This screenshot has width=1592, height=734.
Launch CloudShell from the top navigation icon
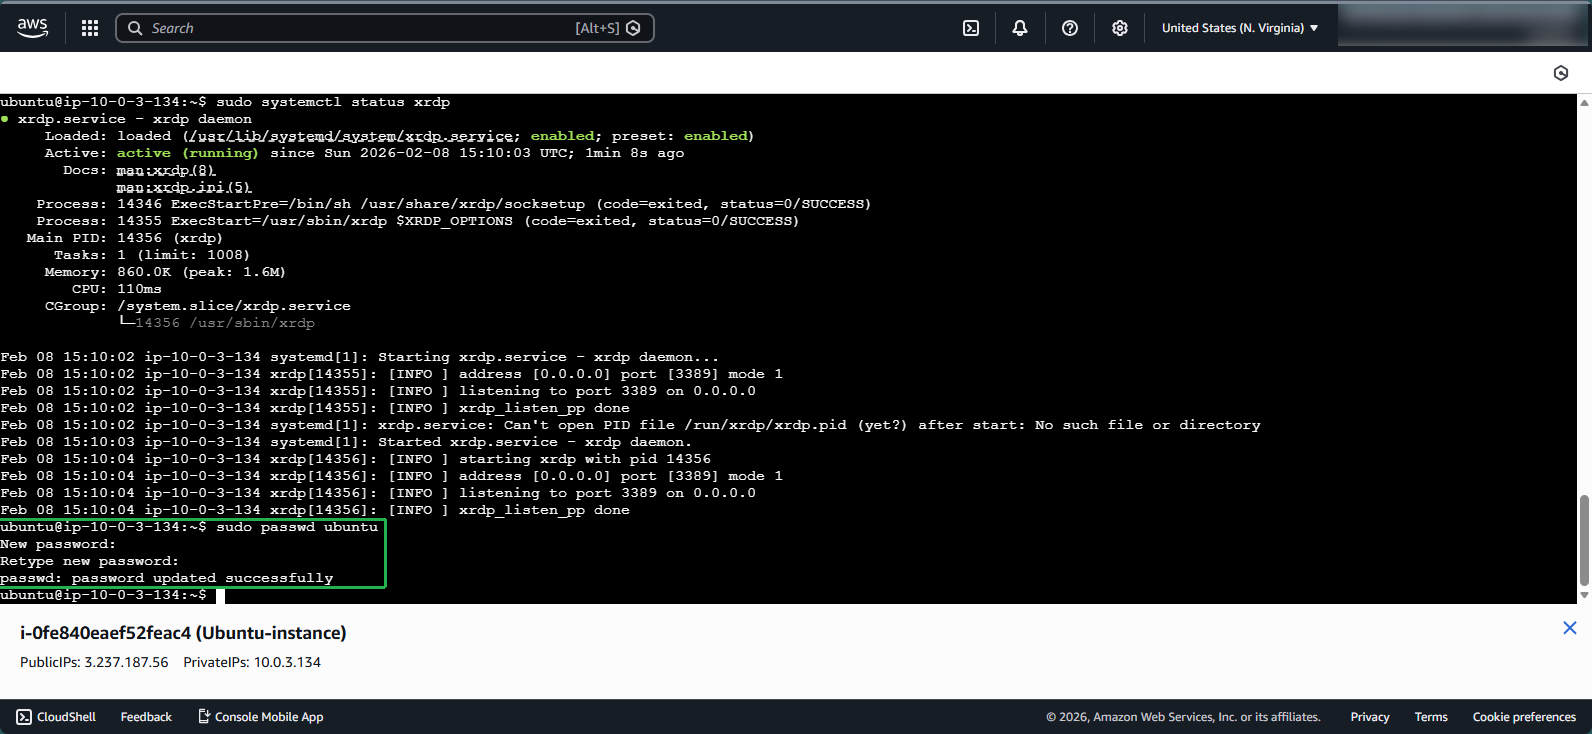(x=971, y=28)
